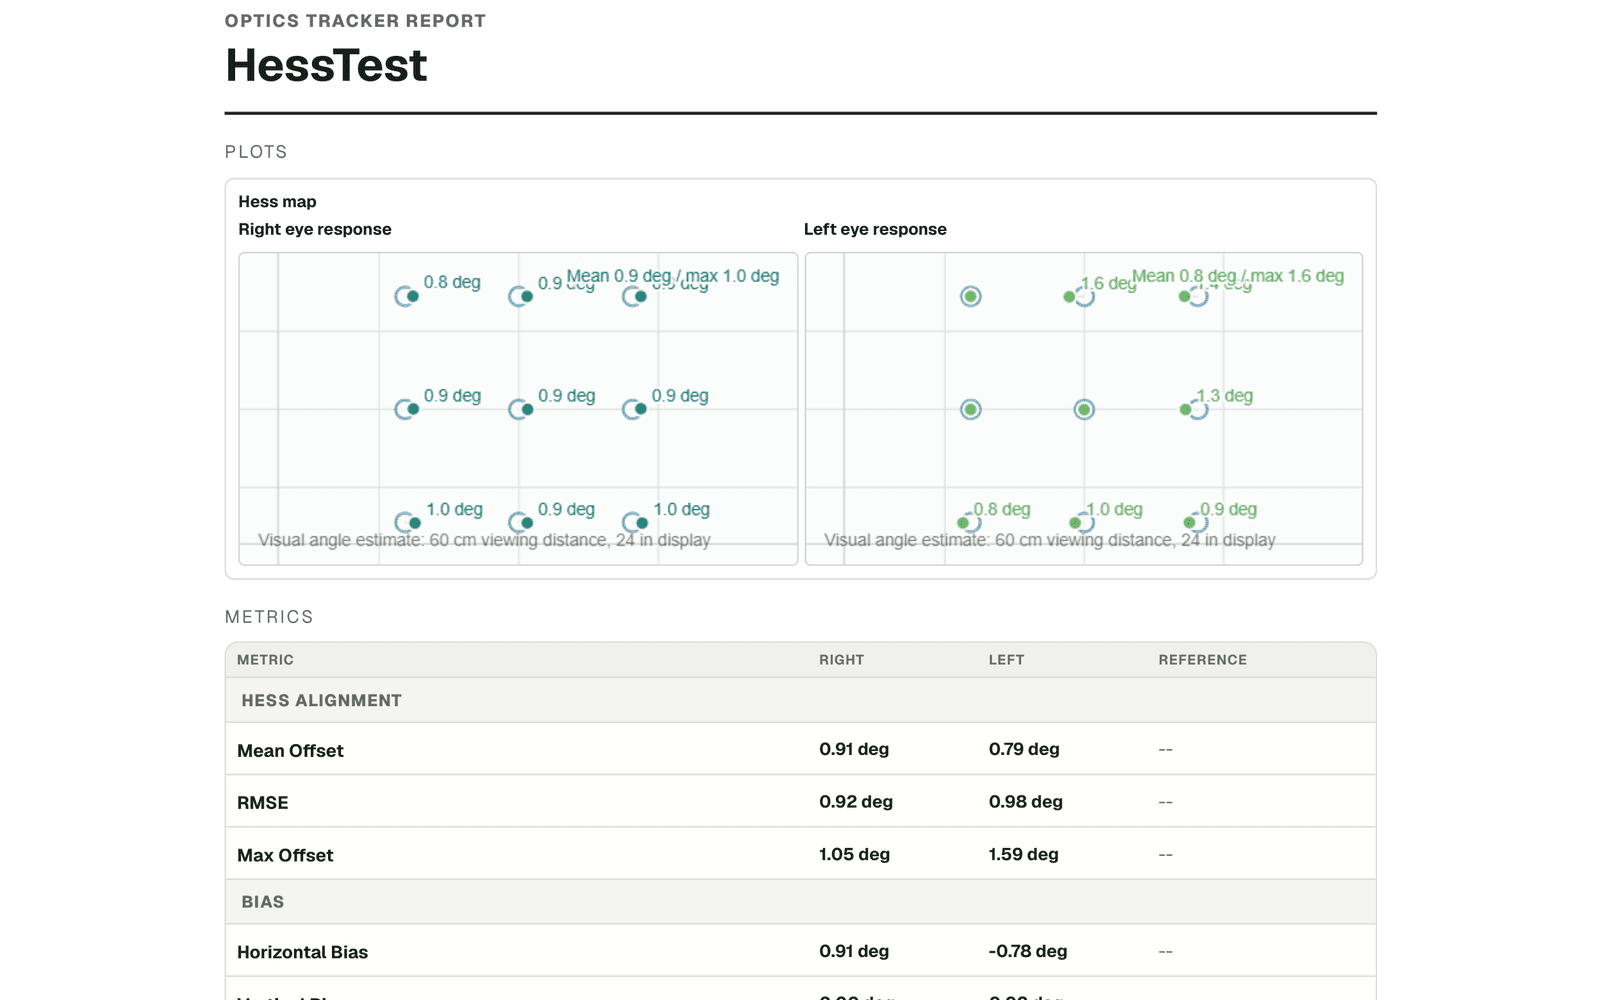Click the 0.92 deg RMSE right value

pyautogui.click(x=856, y=802)
